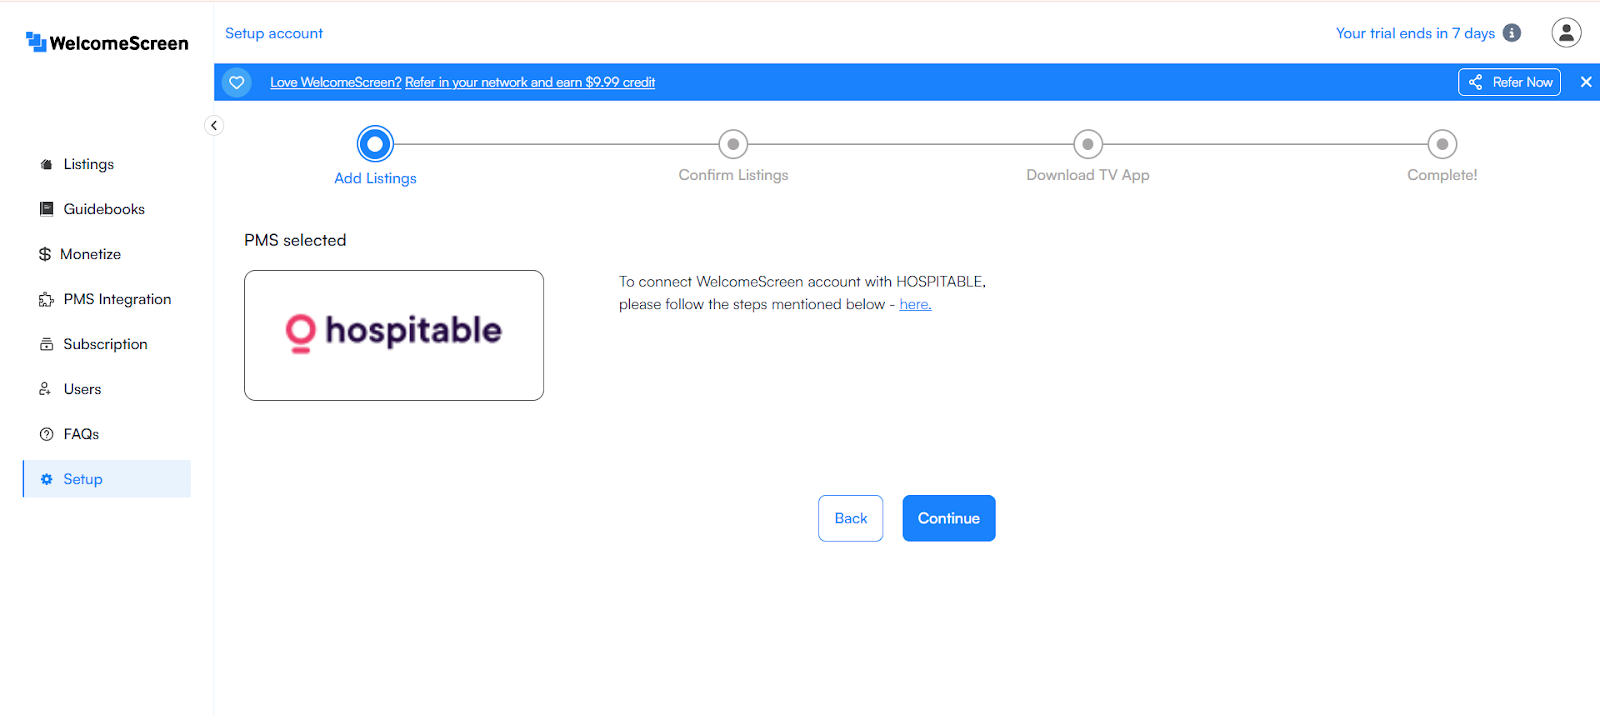Click the Listings sidebar icon
The height and width of the screenshot is (715, 1600).
coord(46,164)
